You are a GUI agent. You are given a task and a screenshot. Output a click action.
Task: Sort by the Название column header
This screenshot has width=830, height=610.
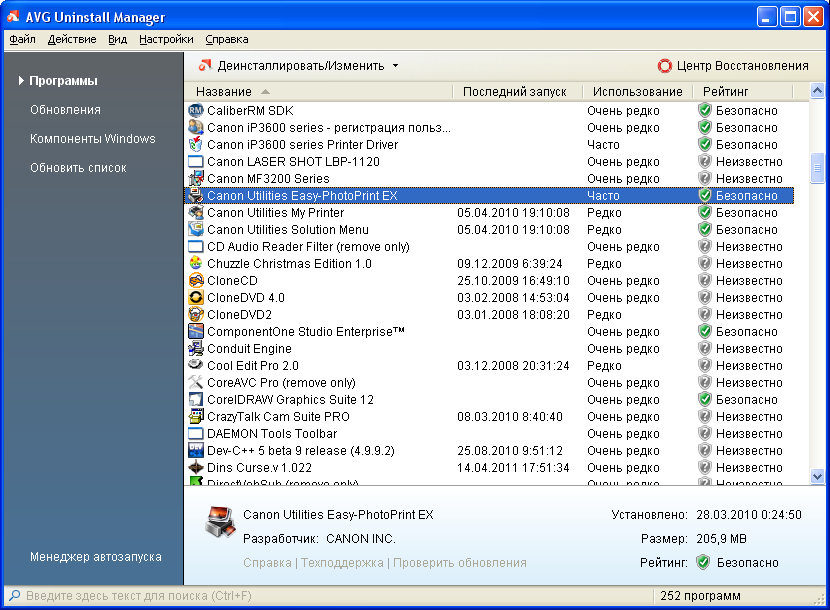tap(319, 92)
